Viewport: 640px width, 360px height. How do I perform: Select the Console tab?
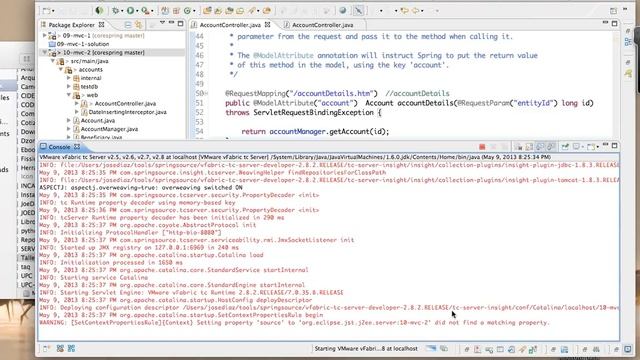(x=59, y=147)
